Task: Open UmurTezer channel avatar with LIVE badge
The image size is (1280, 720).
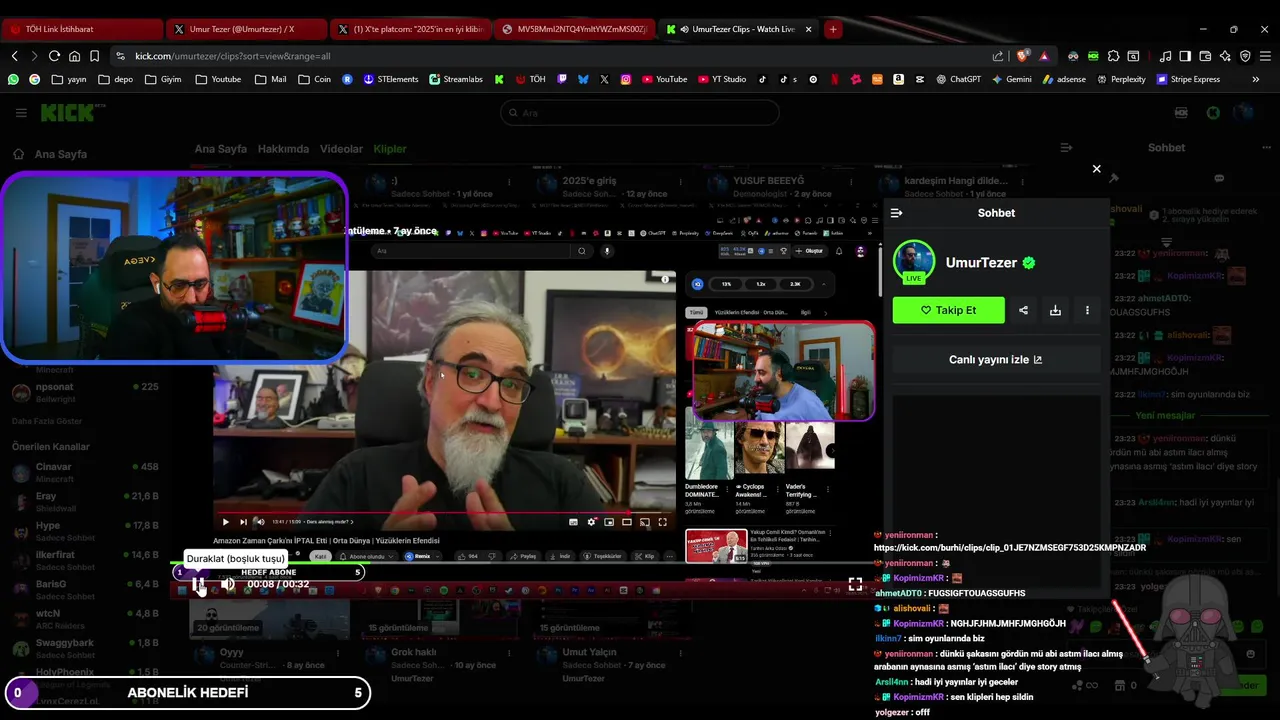Action: (913, 263)
